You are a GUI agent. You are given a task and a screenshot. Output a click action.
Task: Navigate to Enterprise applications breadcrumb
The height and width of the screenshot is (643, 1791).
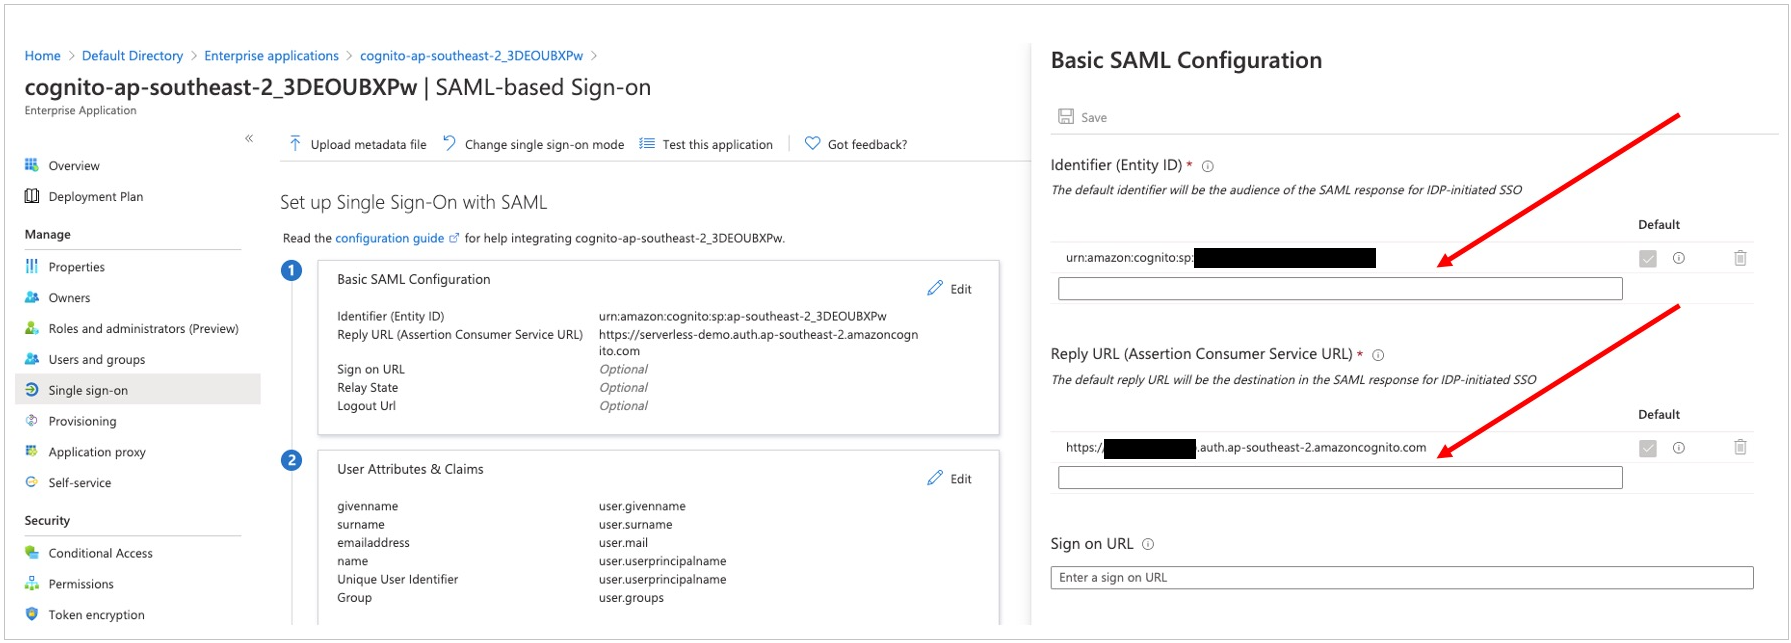(x=271, y=56)
